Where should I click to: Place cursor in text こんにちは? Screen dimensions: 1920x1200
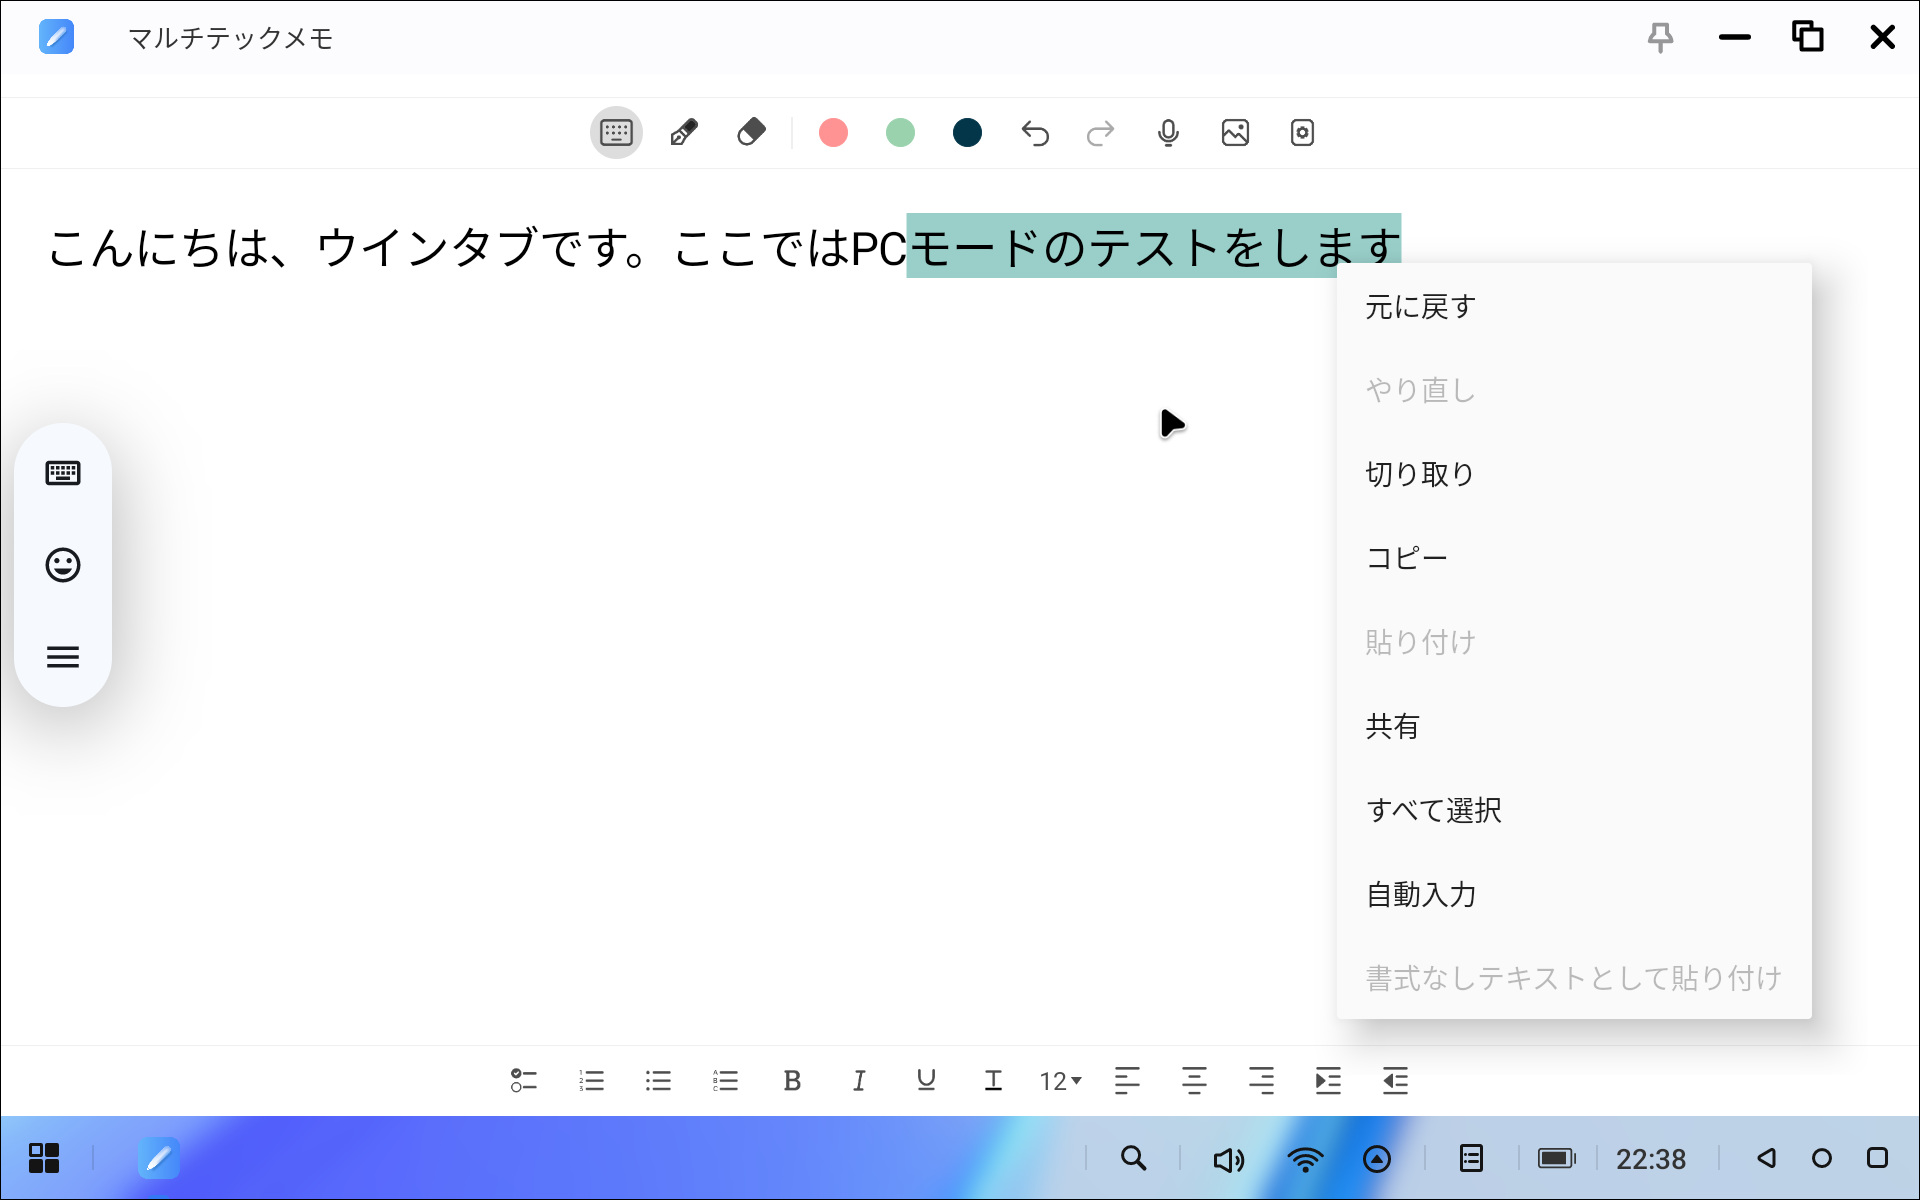coord(157,247)
